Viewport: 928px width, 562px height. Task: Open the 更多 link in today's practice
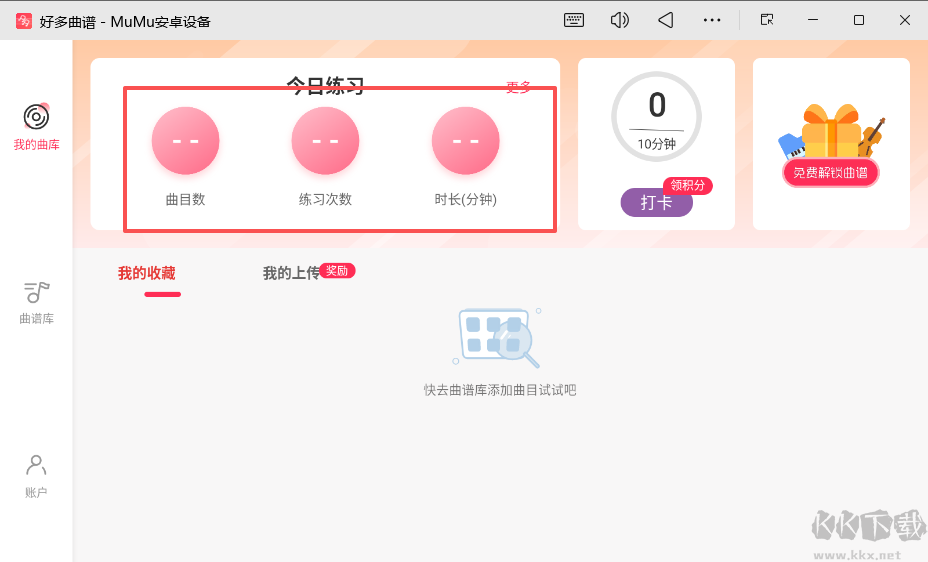[518, 88]
